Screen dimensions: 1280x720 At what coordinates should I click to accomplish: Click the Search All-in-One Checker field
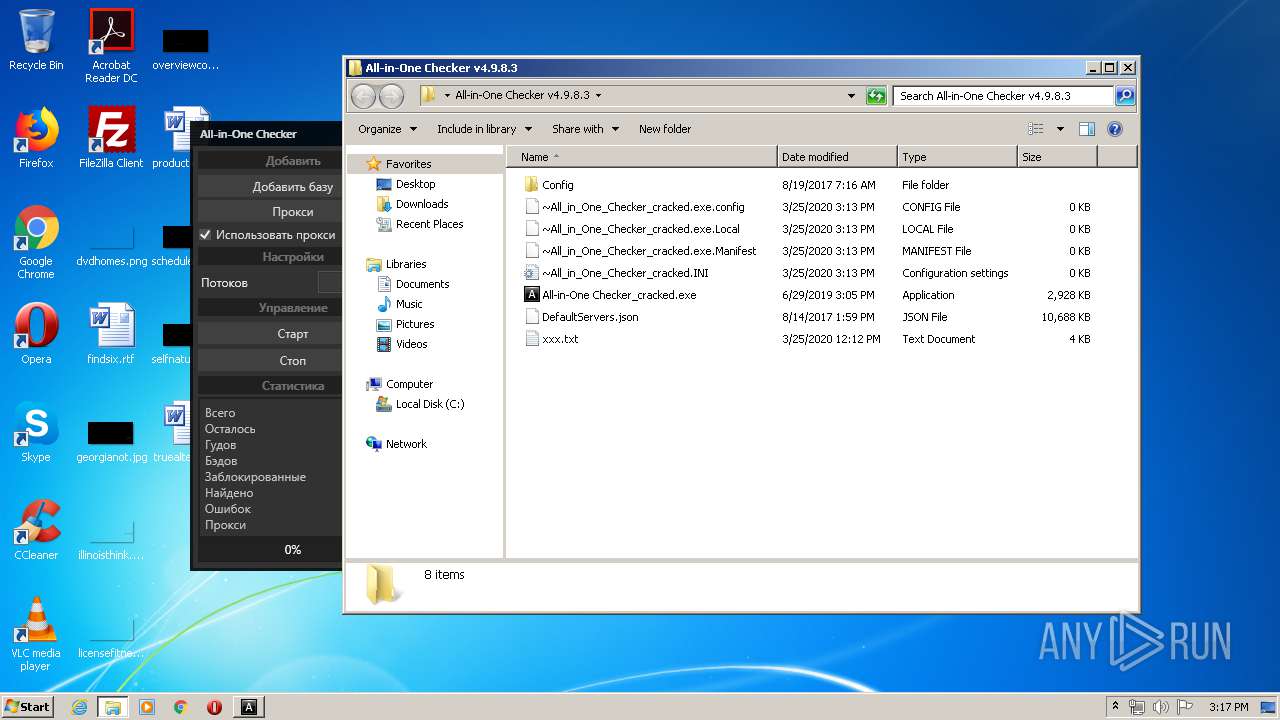pyautogui.click(x=1003, y=96)
